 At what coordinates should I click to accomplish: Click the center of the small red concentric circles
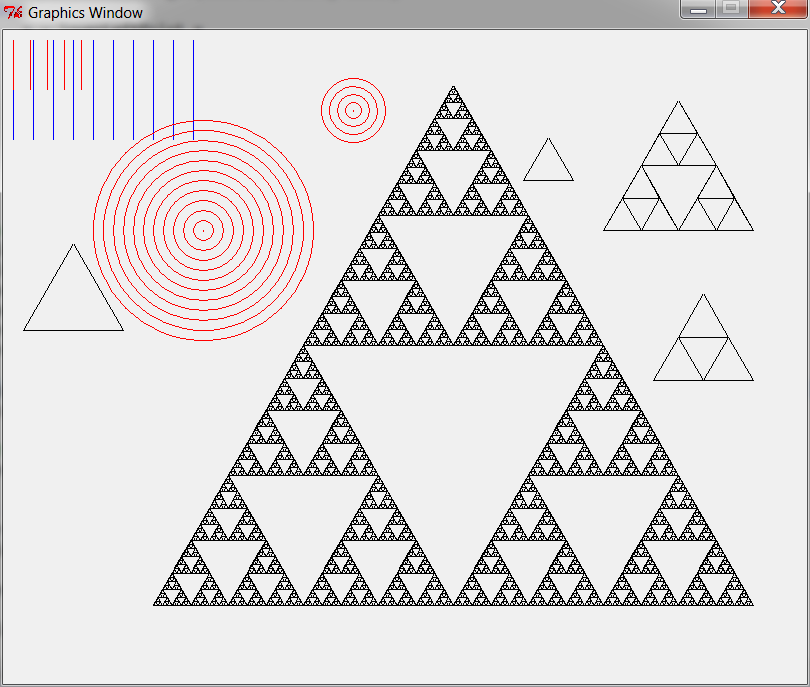tap(353, 110)
